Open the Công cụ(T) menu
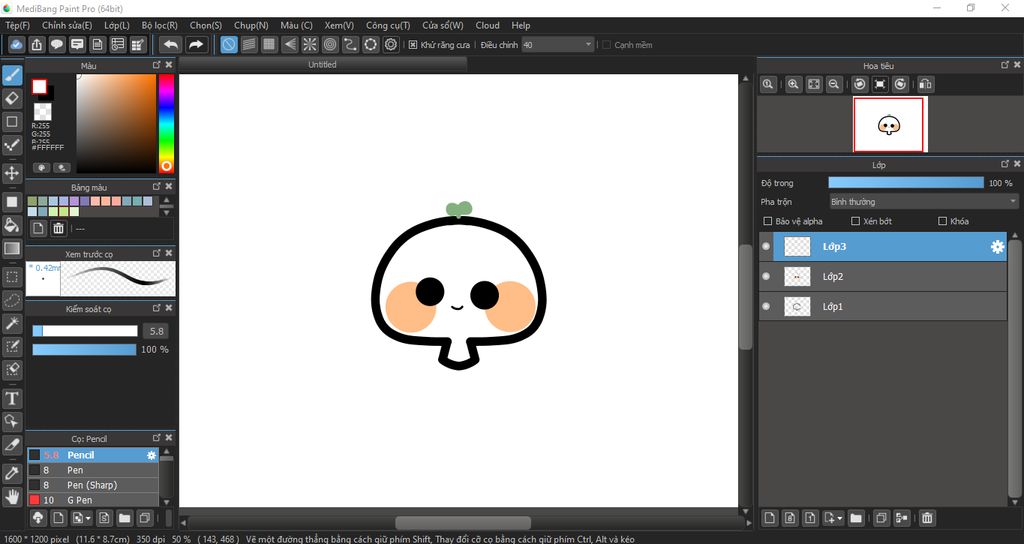 click(388, 25)
